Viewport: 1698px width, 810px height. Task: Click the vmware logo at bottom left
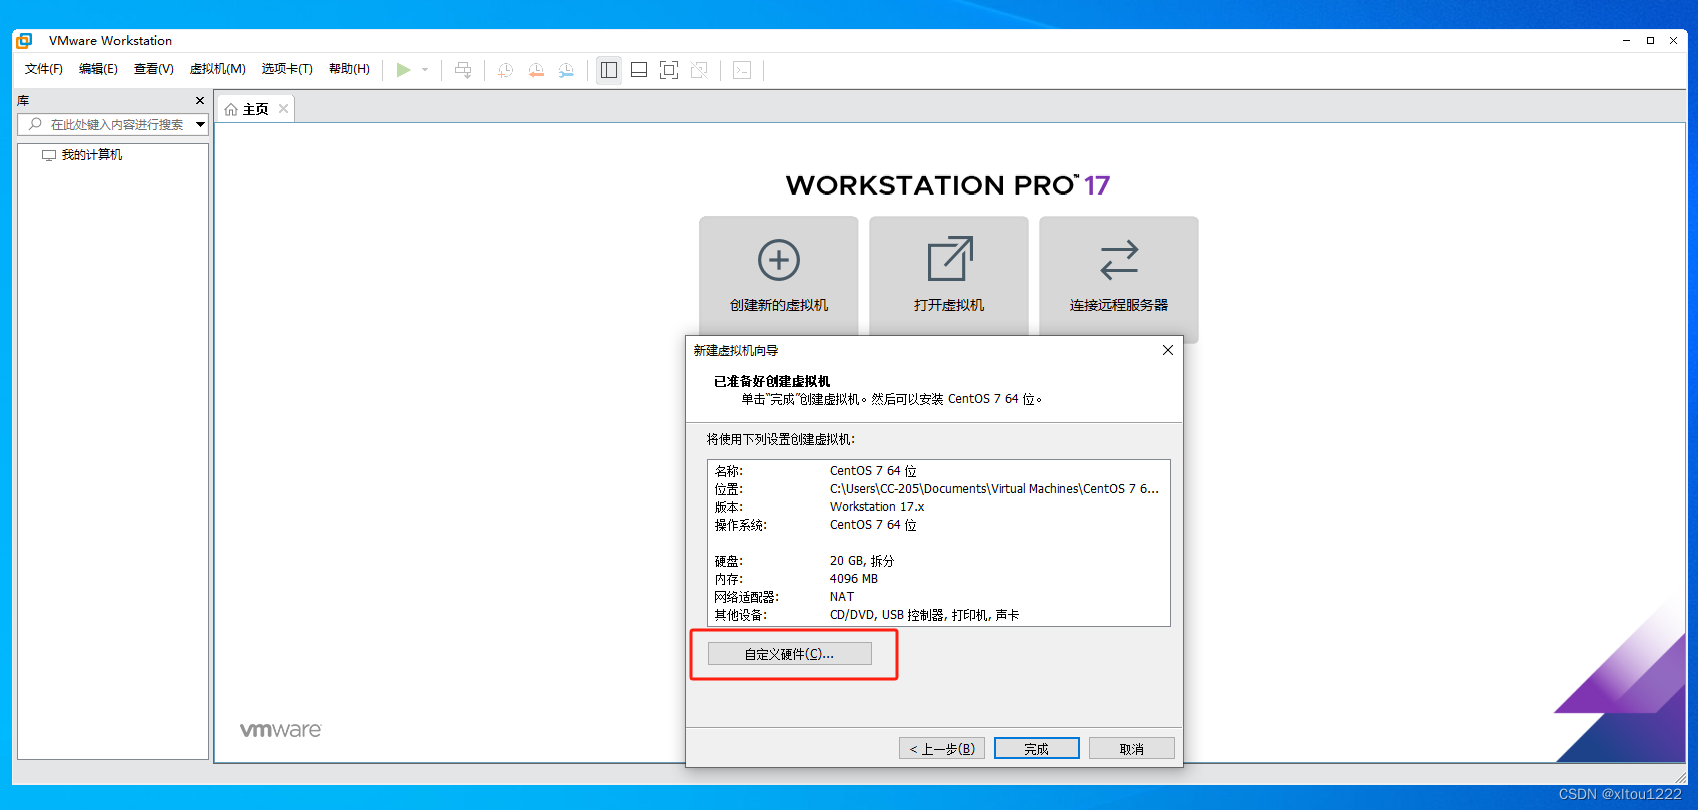tap(281, 730)
